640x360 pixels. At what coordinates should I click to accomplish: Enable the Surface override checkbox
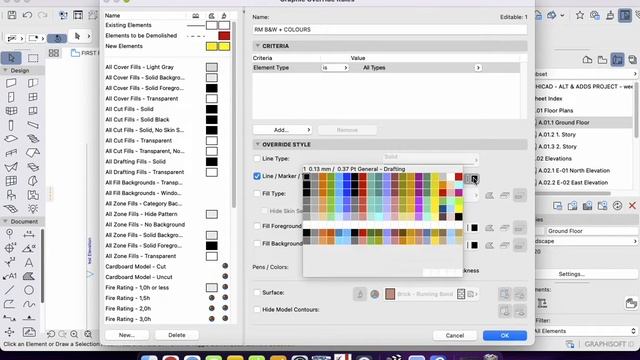pos(257,292)
